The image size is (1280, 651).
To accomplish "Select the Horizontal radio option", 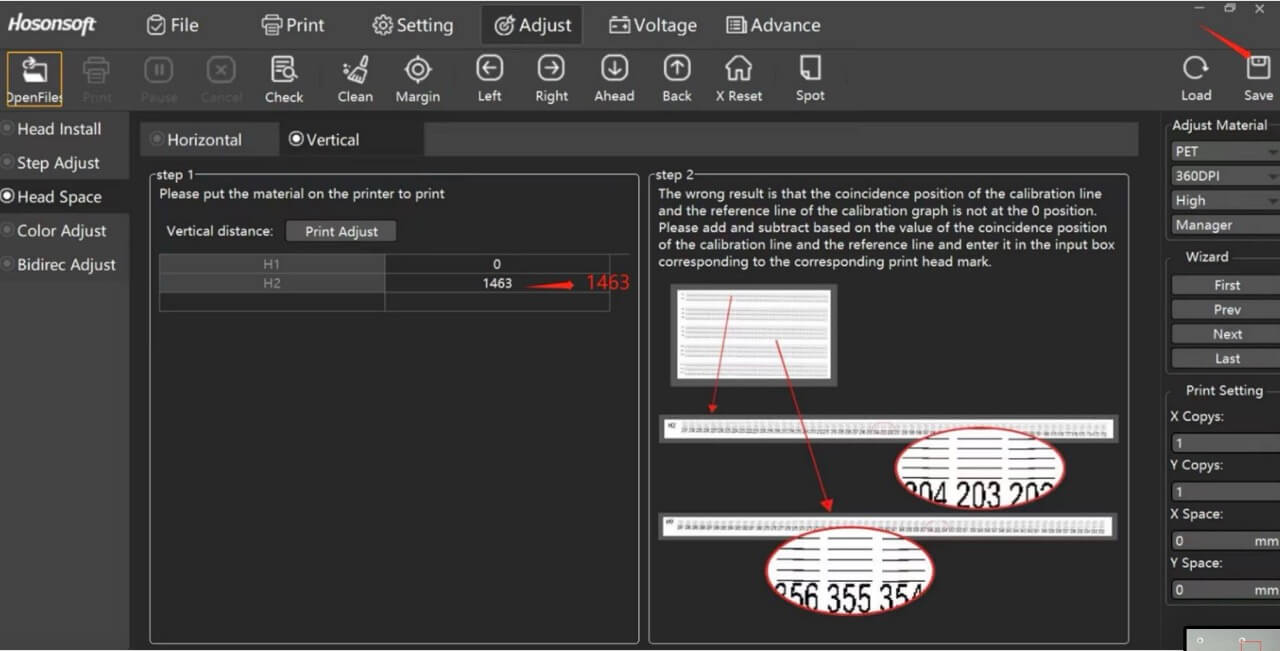I will click(x=158, y=139).
